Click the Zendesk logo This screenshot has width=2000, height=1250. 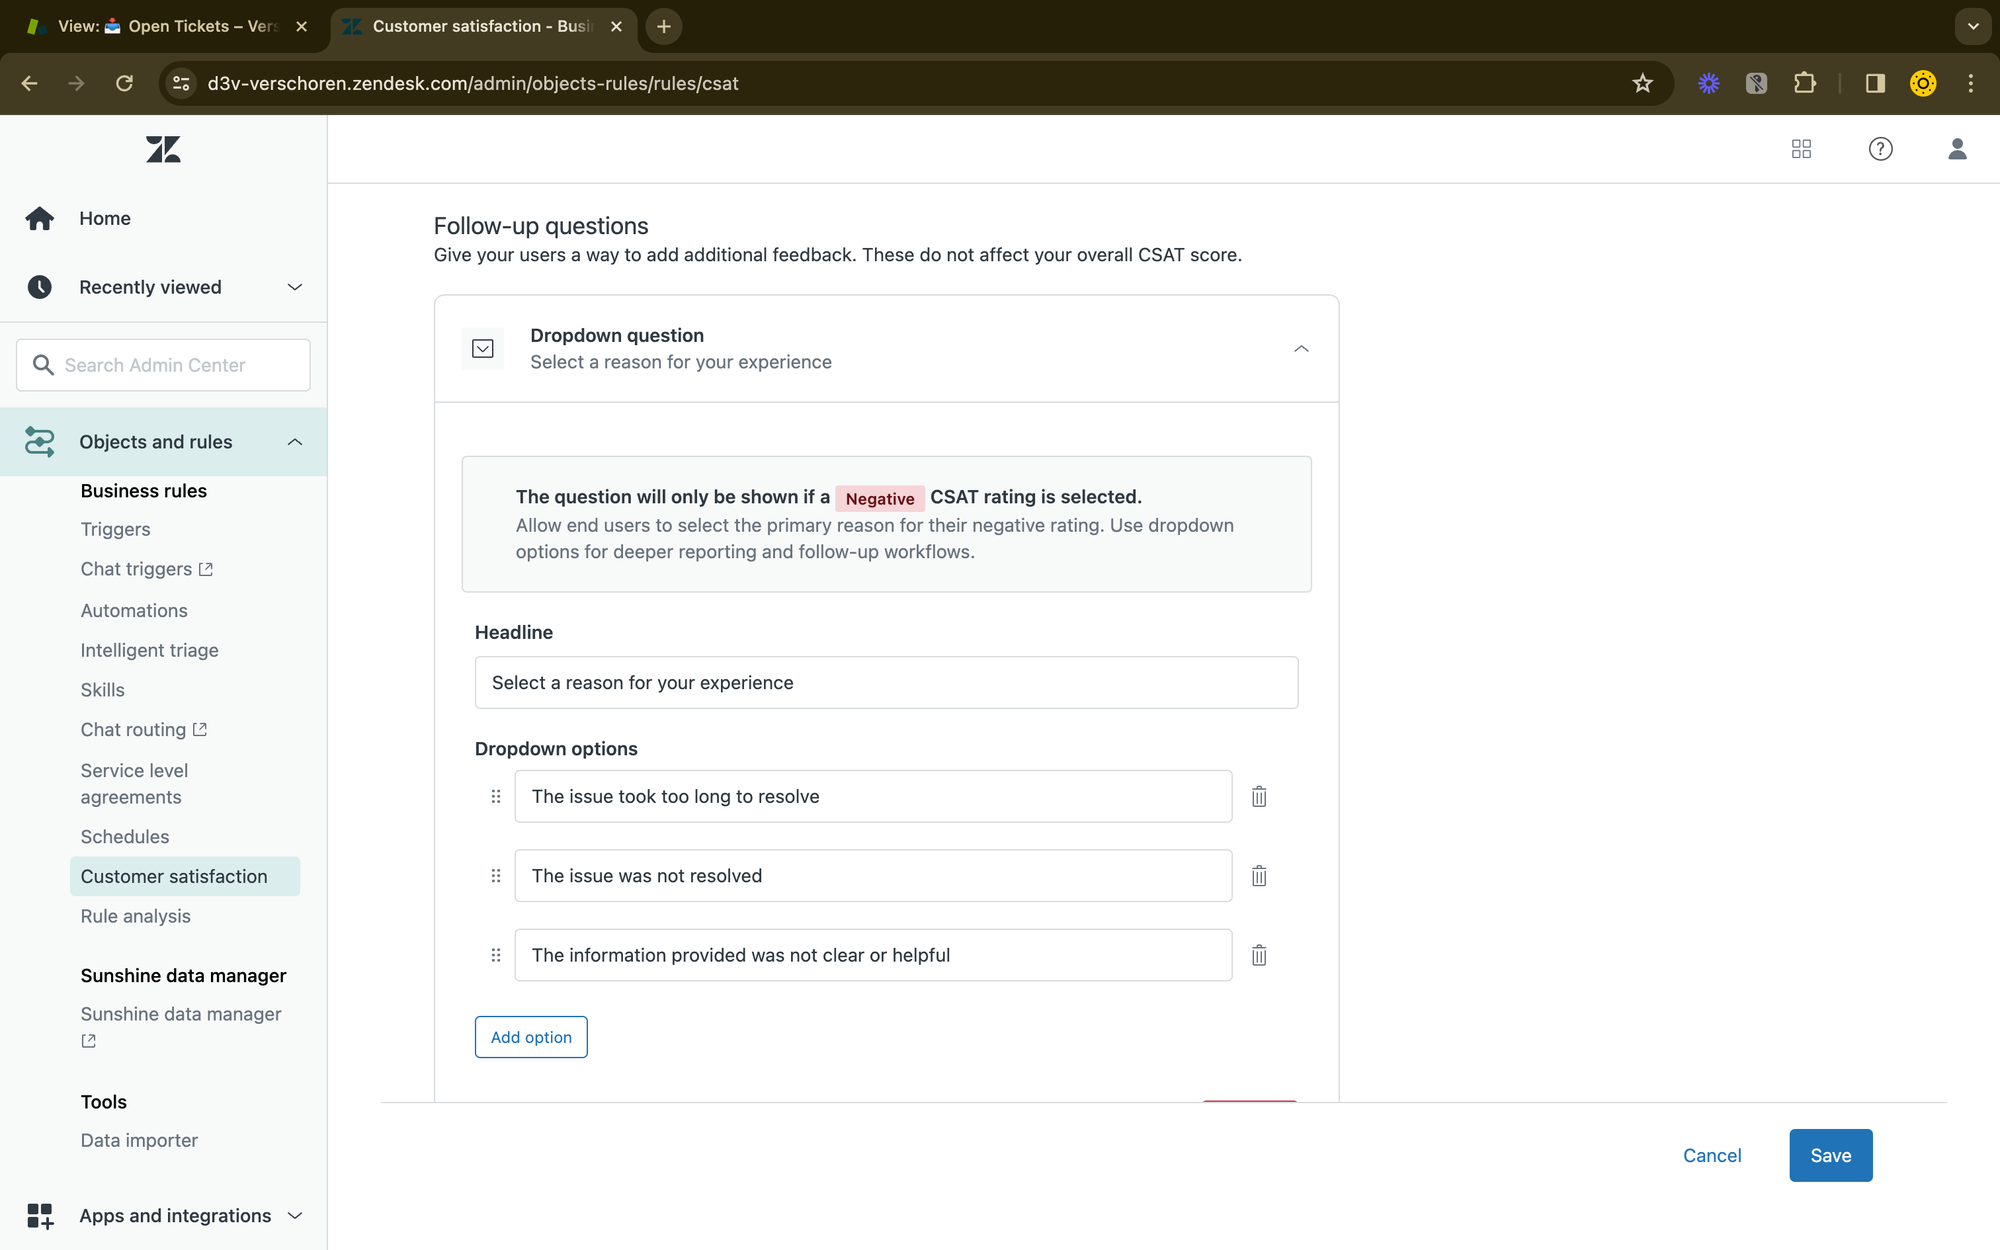[163, 150]
